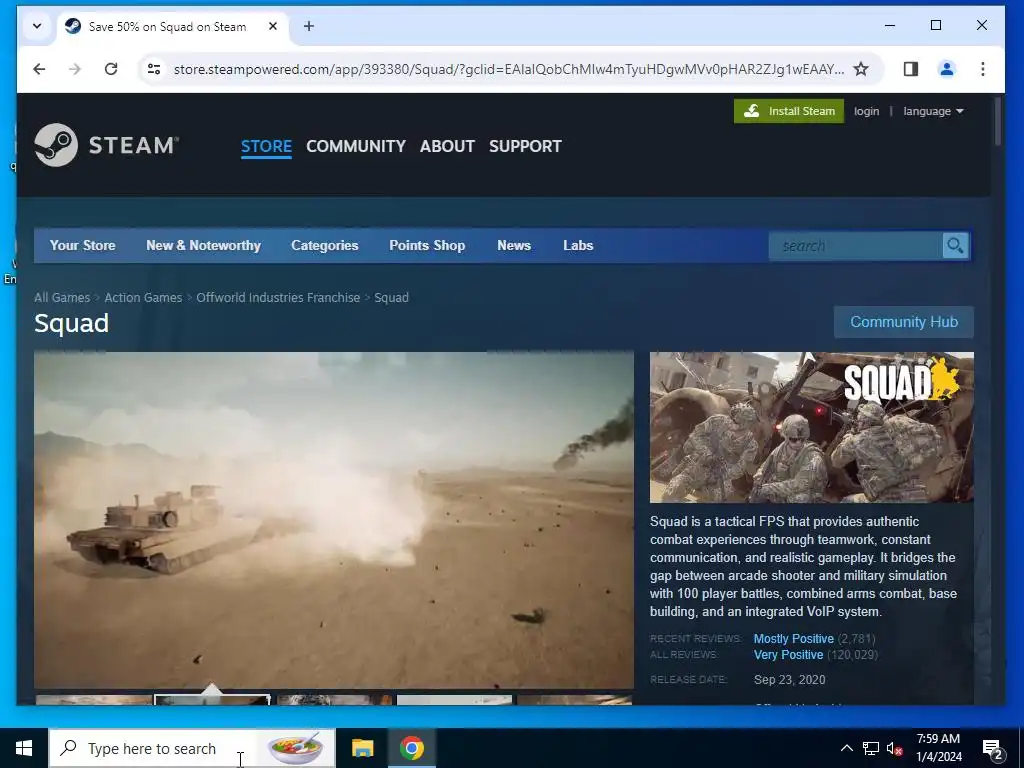Open the Categories tab
This screenshot has height=768, width=1024.
click(325, 246)
